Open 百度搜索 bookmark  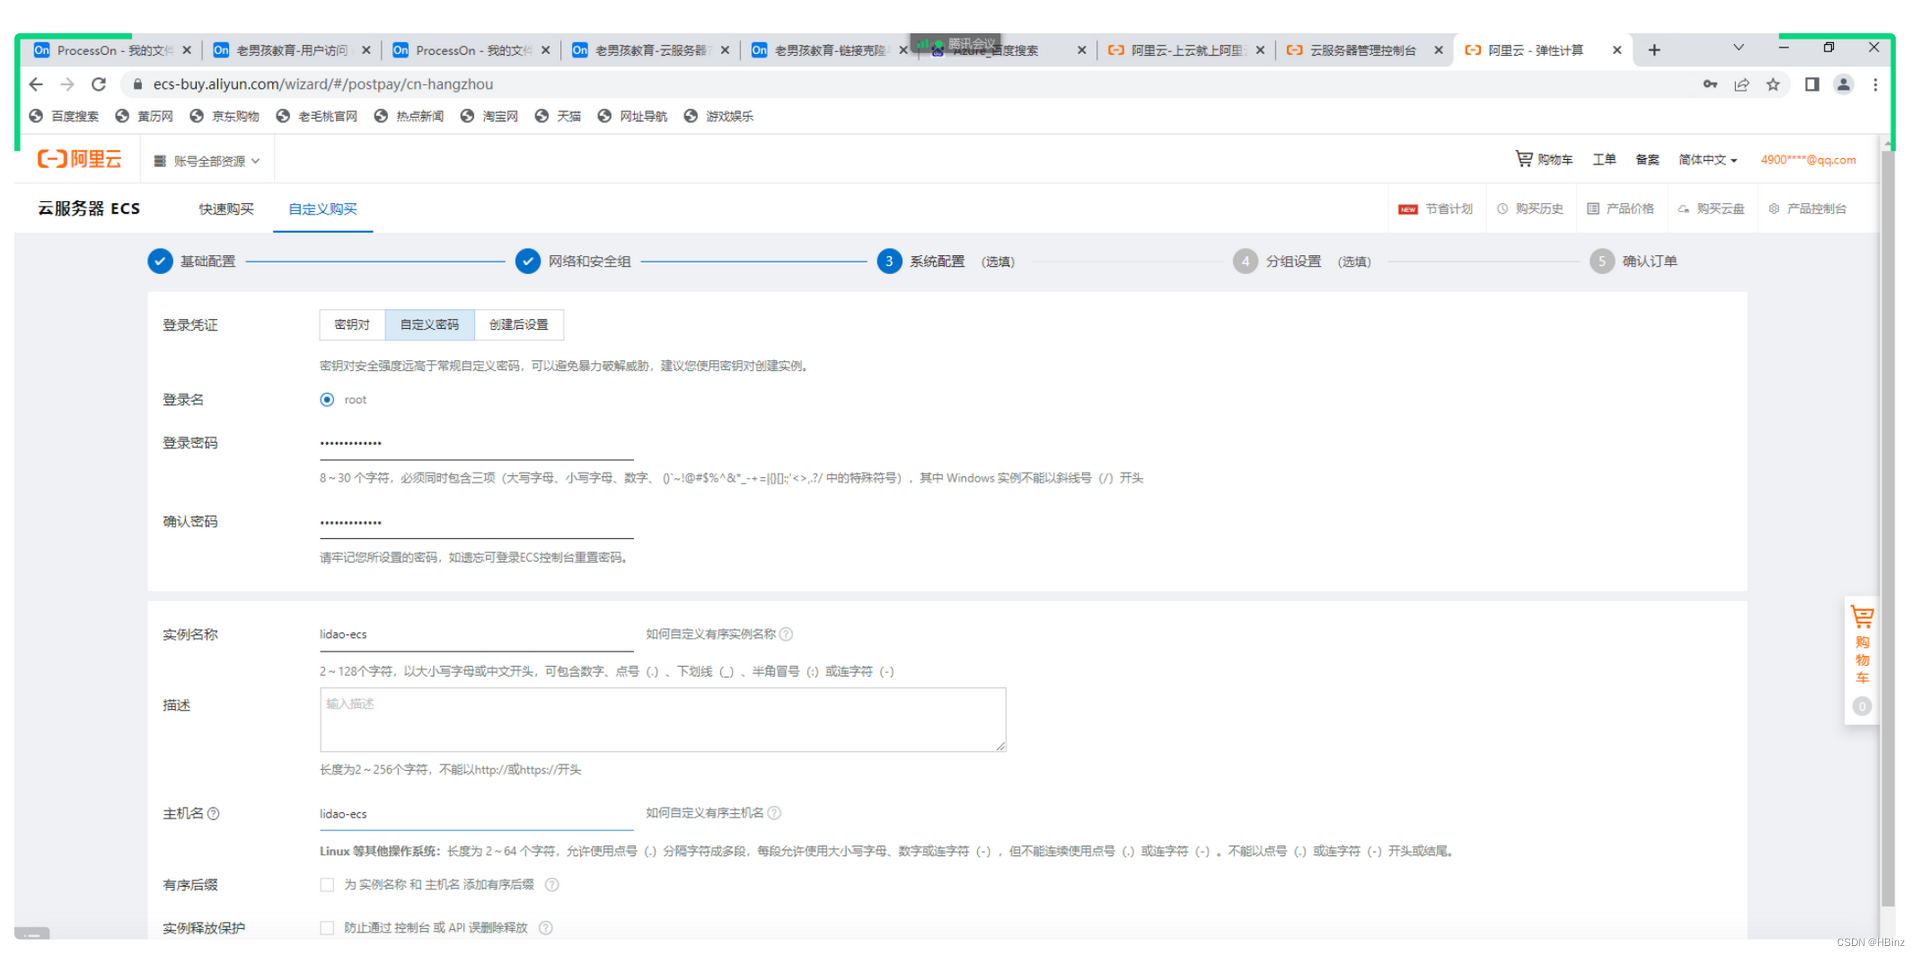[64, 116]
